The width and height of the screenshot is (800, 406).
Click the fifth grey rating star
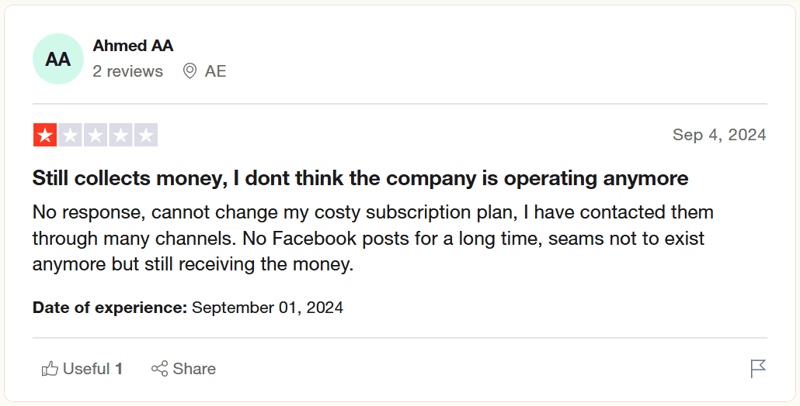coord(146,135)
